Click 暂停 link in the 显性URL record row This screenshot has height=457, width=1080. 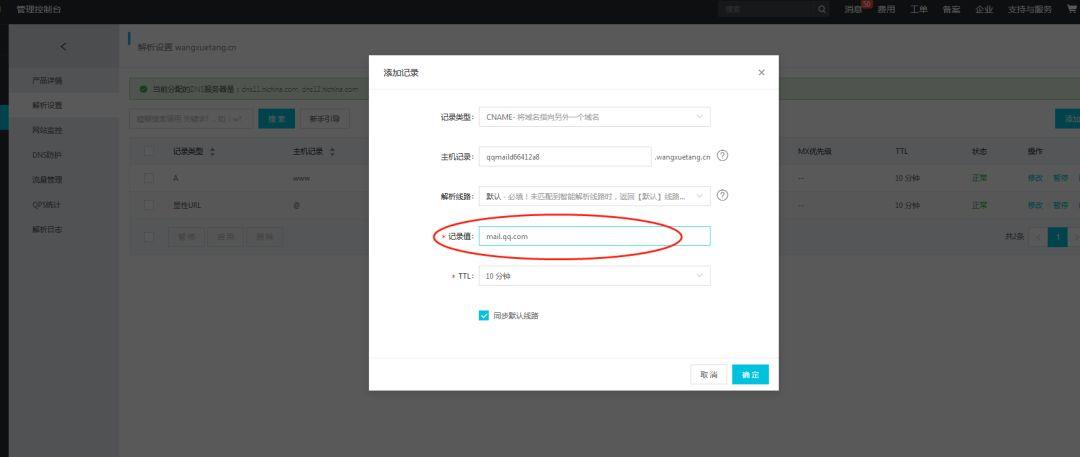[1060, 205]
